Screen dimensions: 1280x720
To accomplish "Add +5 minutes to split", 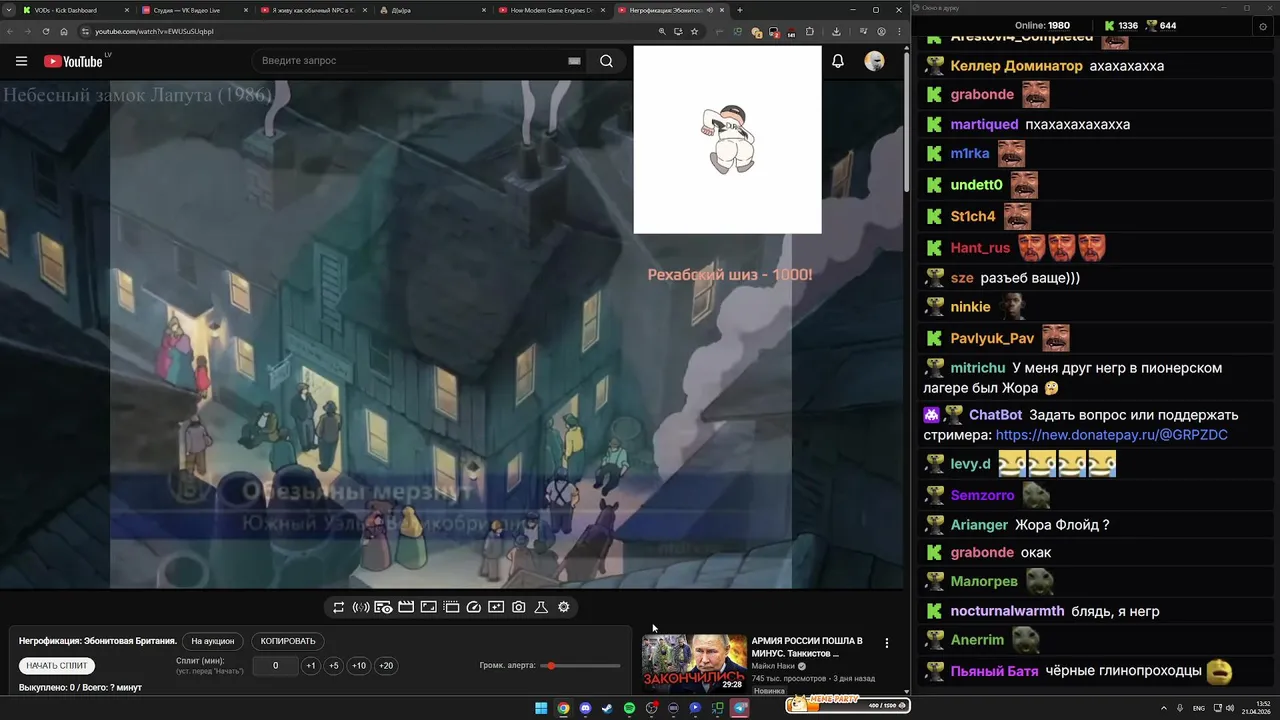I will point(334,666).
